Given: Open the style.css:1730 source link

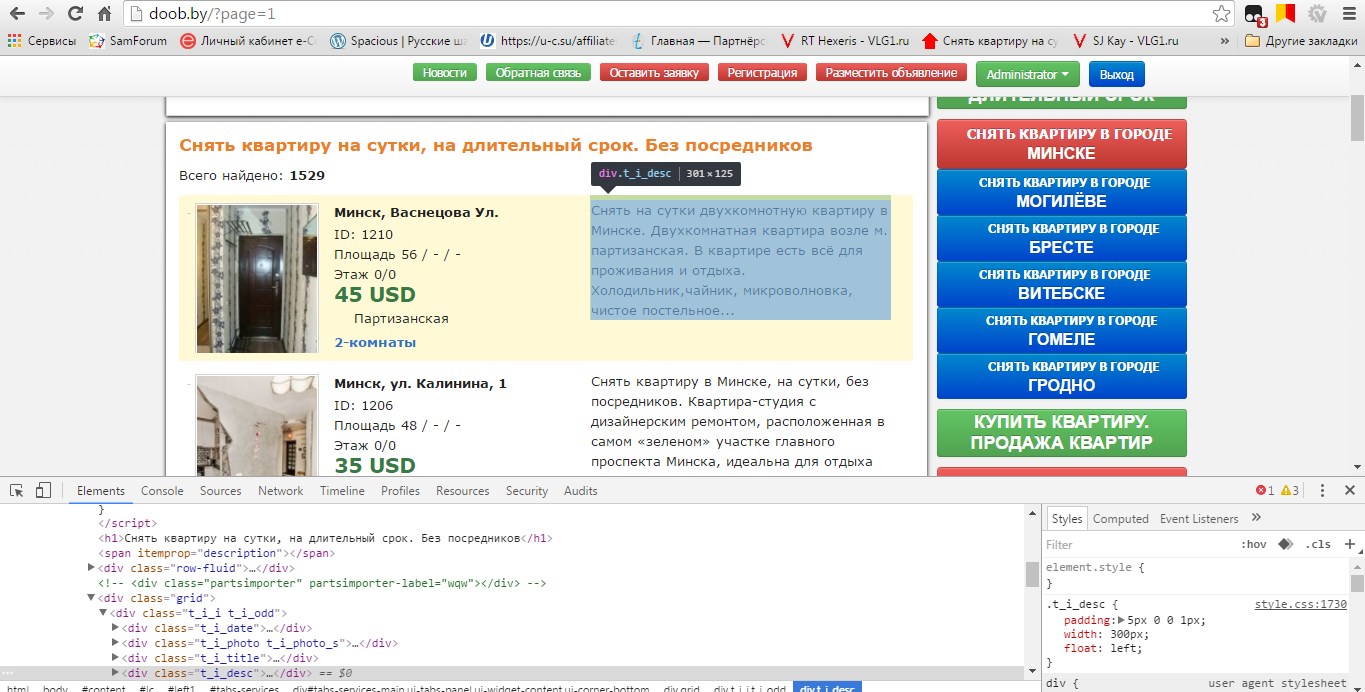Looking at the screenshot, I should click(1301, 605).
